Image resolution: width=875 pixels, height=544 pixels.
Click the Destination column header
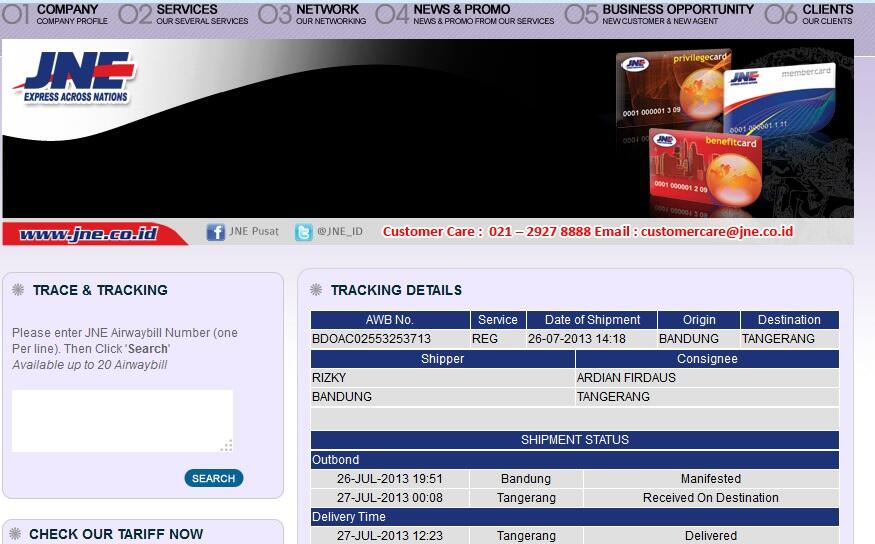point(789,320)
